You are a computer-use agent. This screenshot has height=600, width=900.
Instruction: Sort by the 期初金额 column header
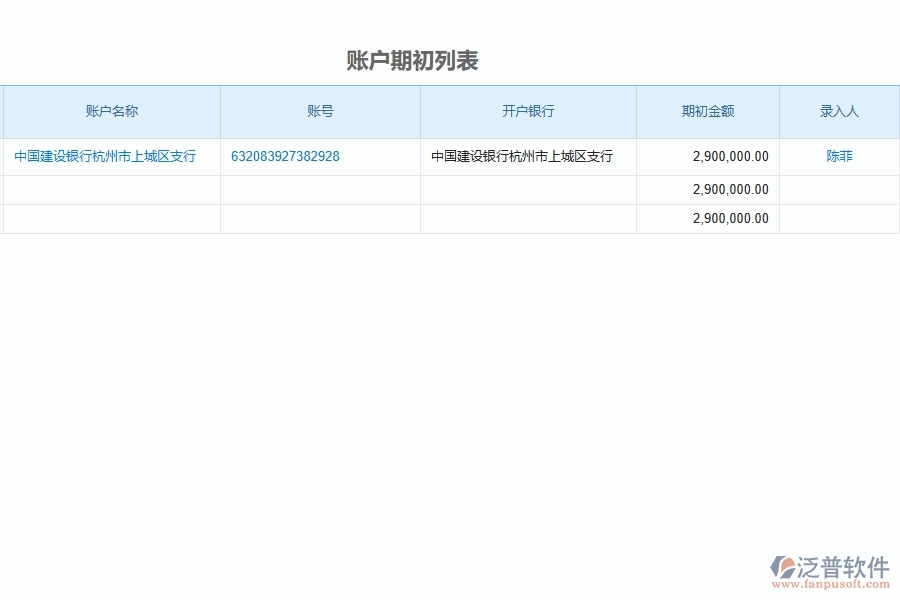[x=707, y=111]
